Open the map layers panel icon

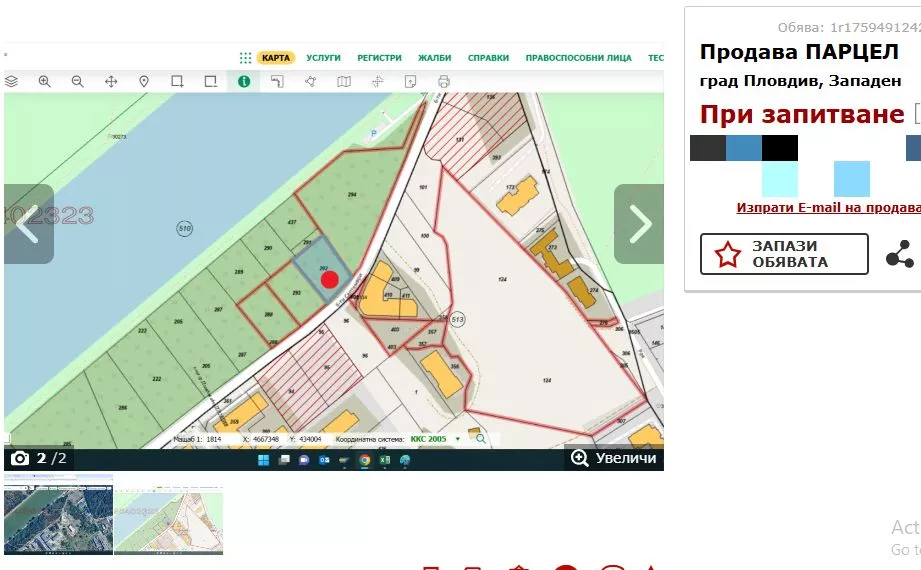[x=12, y=82]
